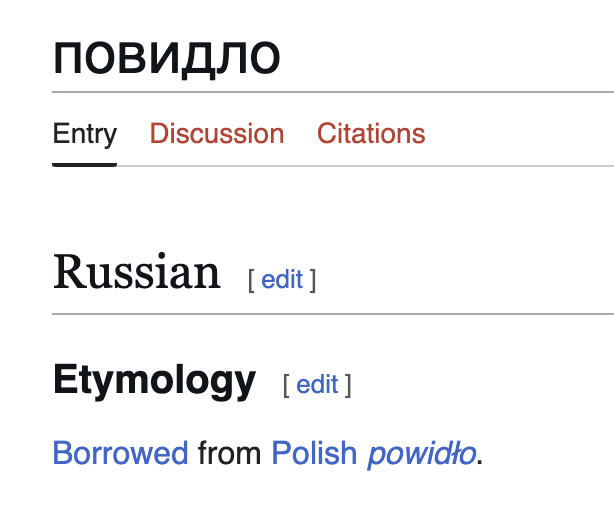Open the Borrowed glossary link

pos(120,453)
